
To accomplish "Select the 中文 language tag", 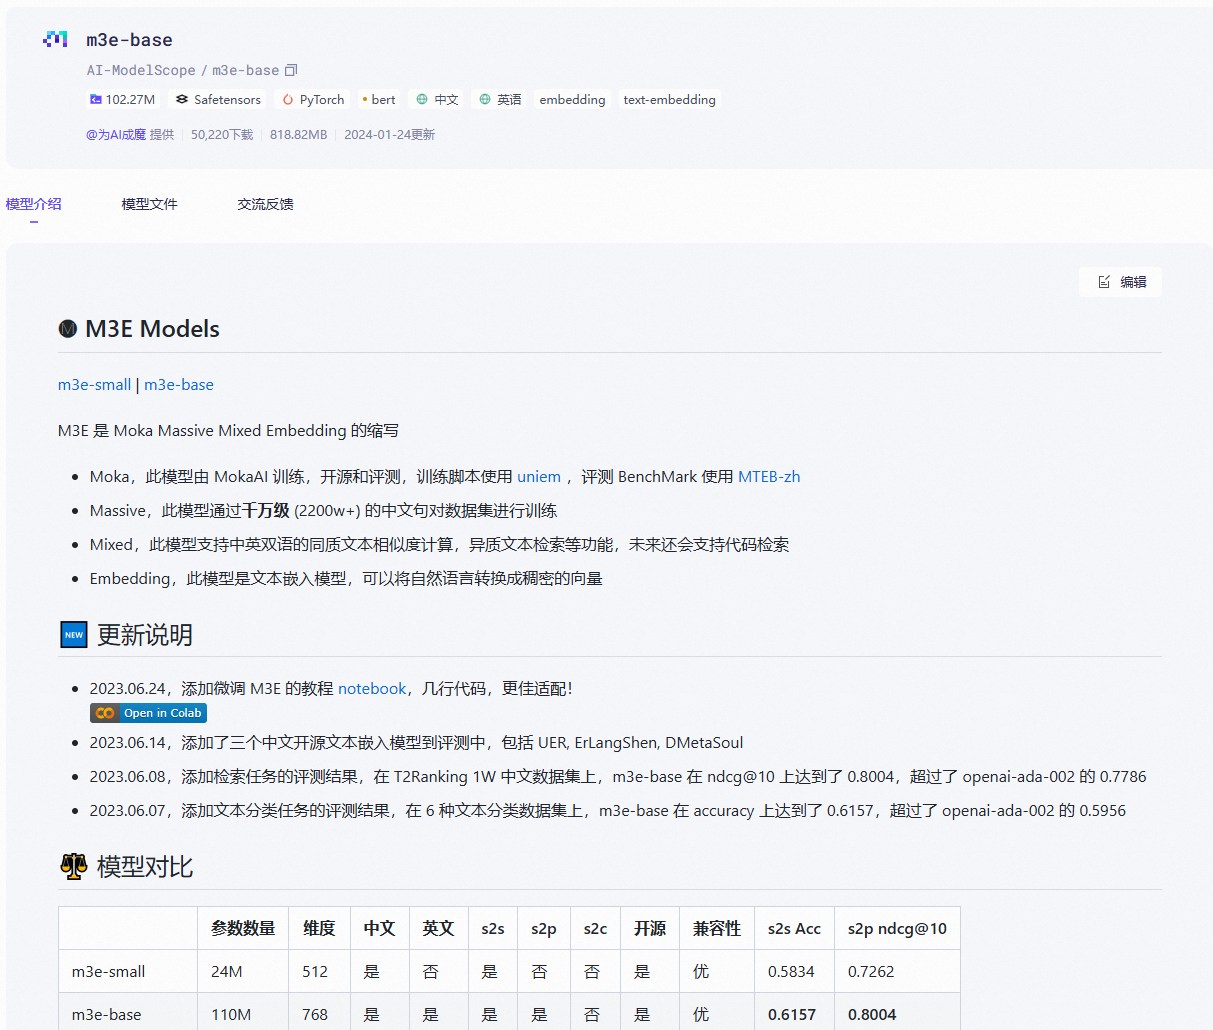I will pyautogui.click(x=437, y=99).
